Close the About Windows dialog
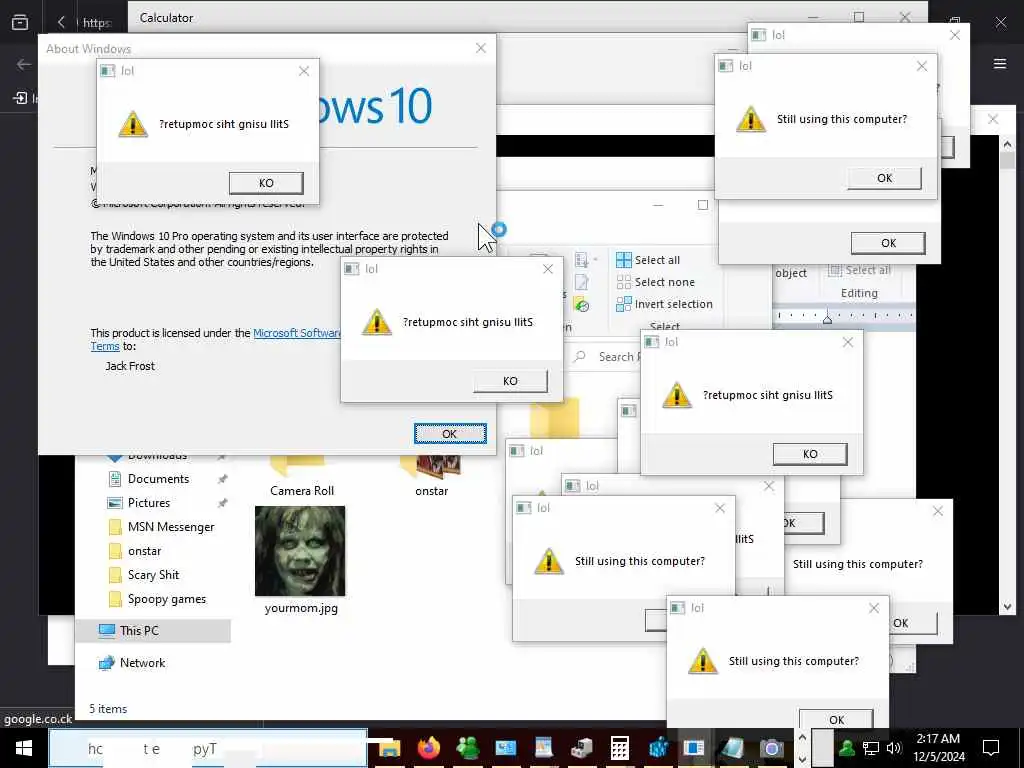 (481, 48)
